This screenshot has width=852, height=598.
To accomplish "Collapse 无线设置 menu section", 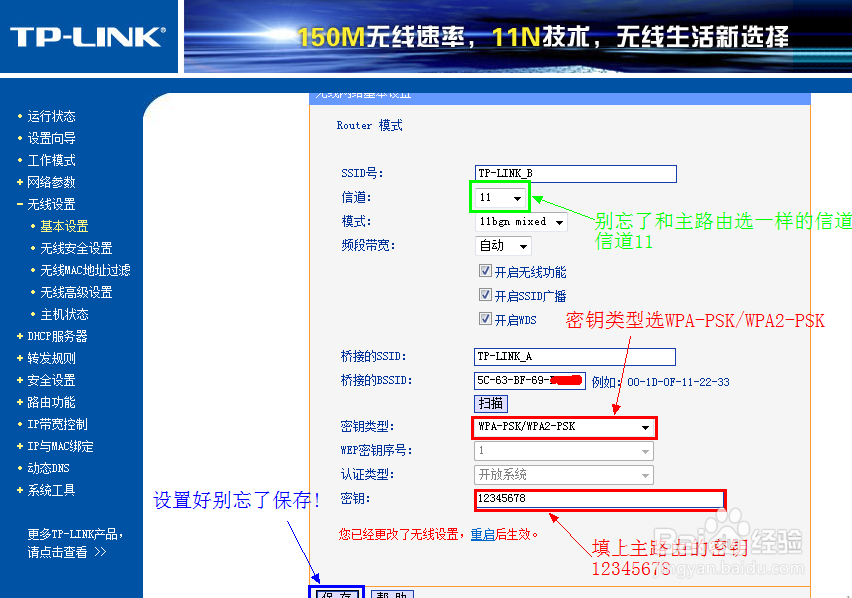I will pos(51,204).
